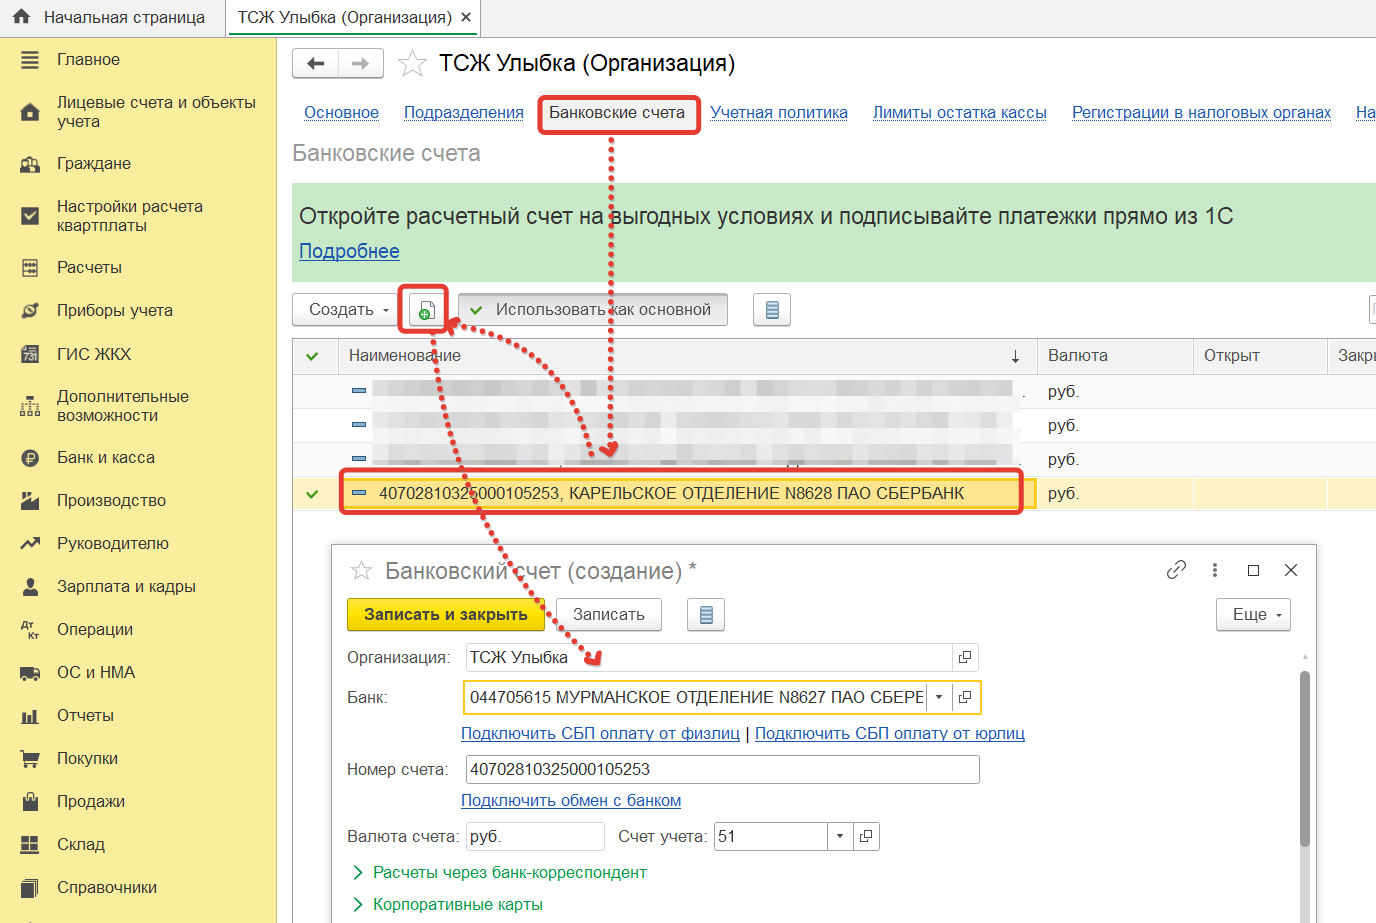Open the Банк field linked record
The width and height of the screenshot is (1376, 923).
pos(965,697)
